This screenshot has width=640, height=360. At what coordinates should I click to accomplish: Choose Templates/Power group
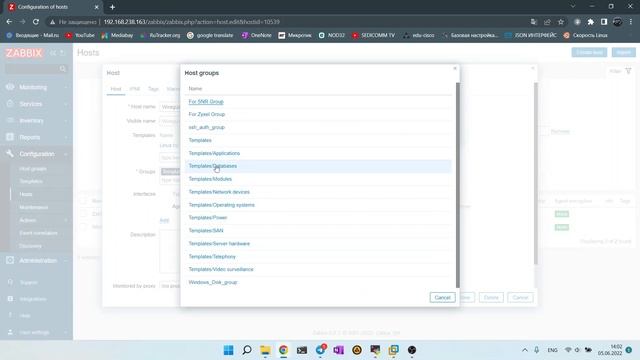[208, 218]
